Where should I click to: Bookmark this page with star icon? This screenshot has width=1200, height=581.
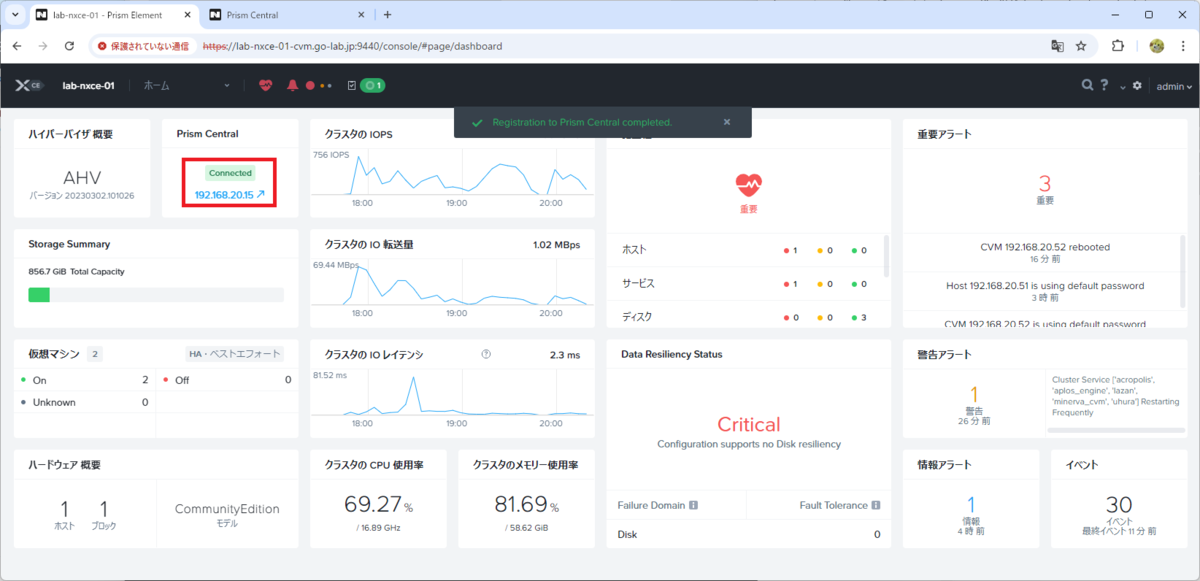coord(1081,46)
